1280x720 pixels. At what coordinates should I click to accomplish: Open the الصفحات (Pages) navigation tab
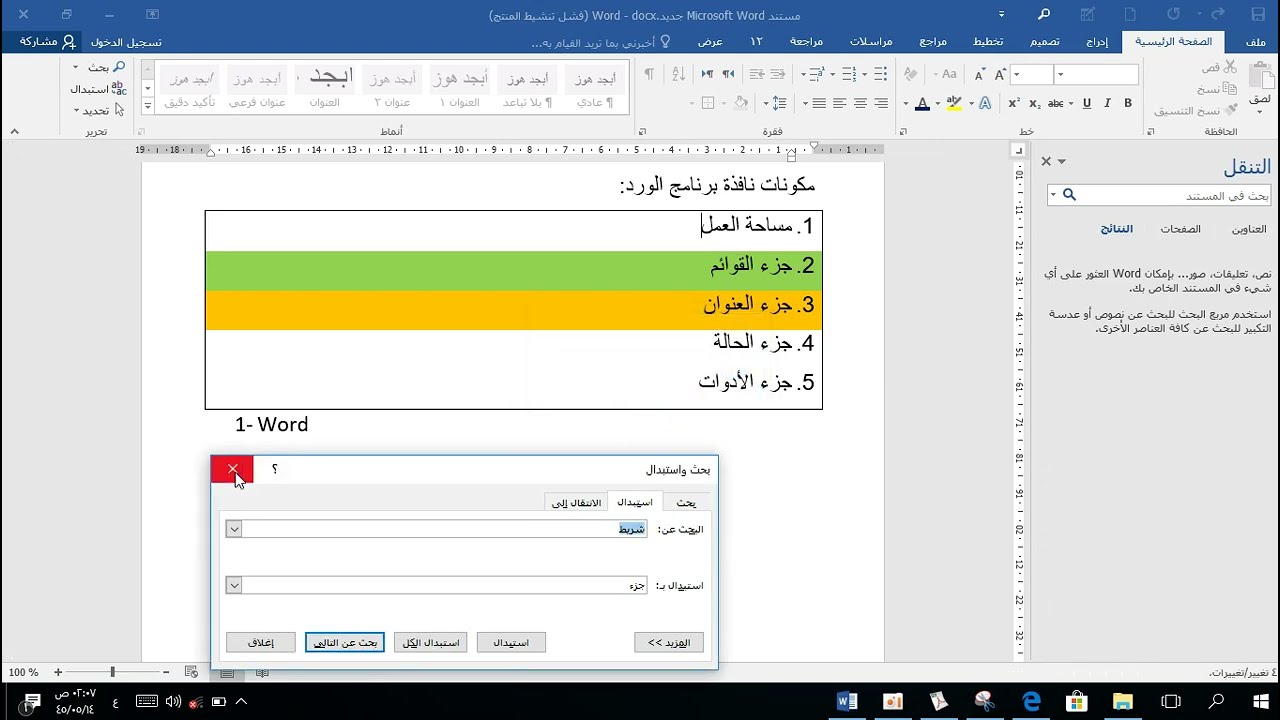pyautogui.click(x=1180, y=229)
